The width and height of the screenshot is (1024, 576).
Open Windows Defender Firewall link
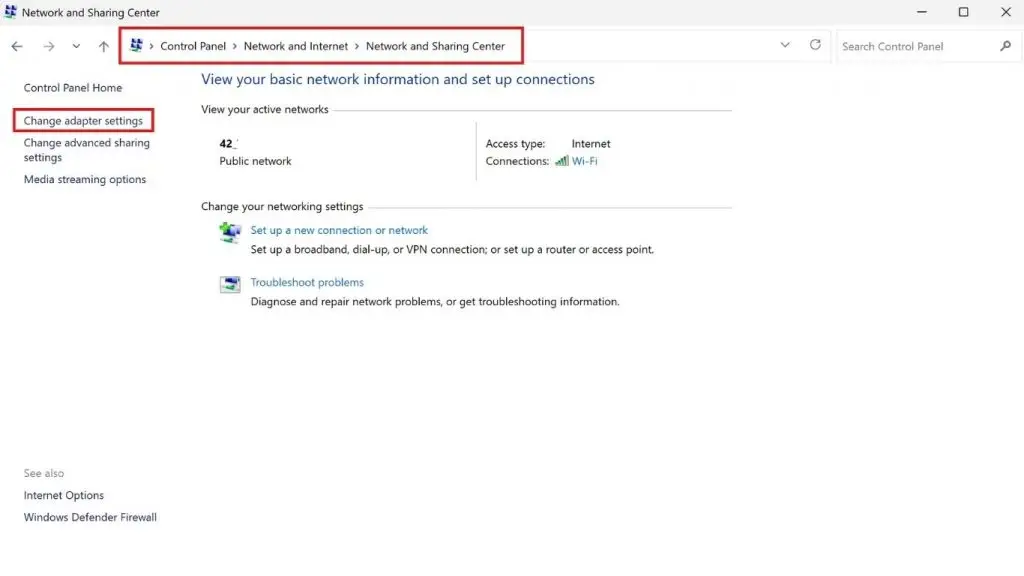click(x=90, y=518)
